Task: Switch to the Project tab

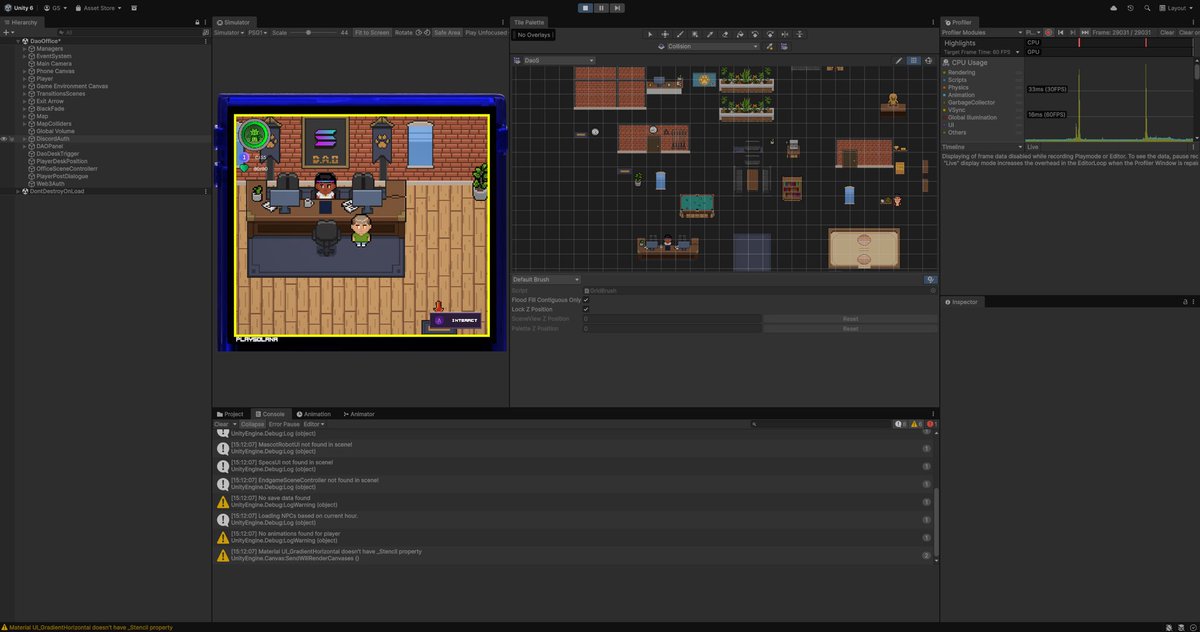Action: (x=230, y=414)
